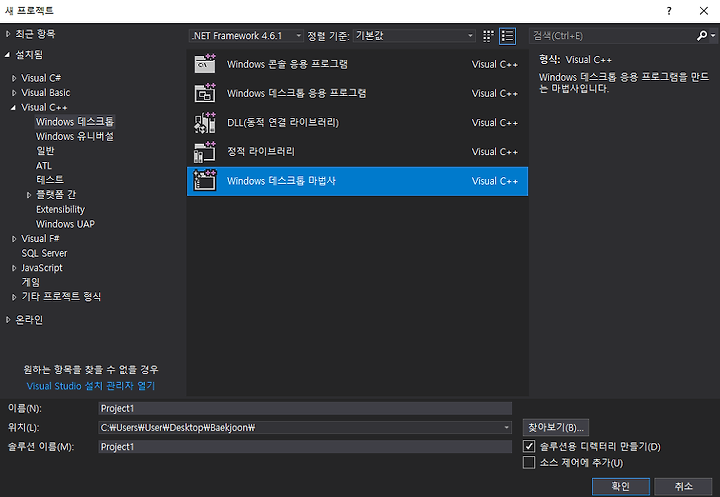Click the solution name (솔루션 이름) field

coord(305,447)
